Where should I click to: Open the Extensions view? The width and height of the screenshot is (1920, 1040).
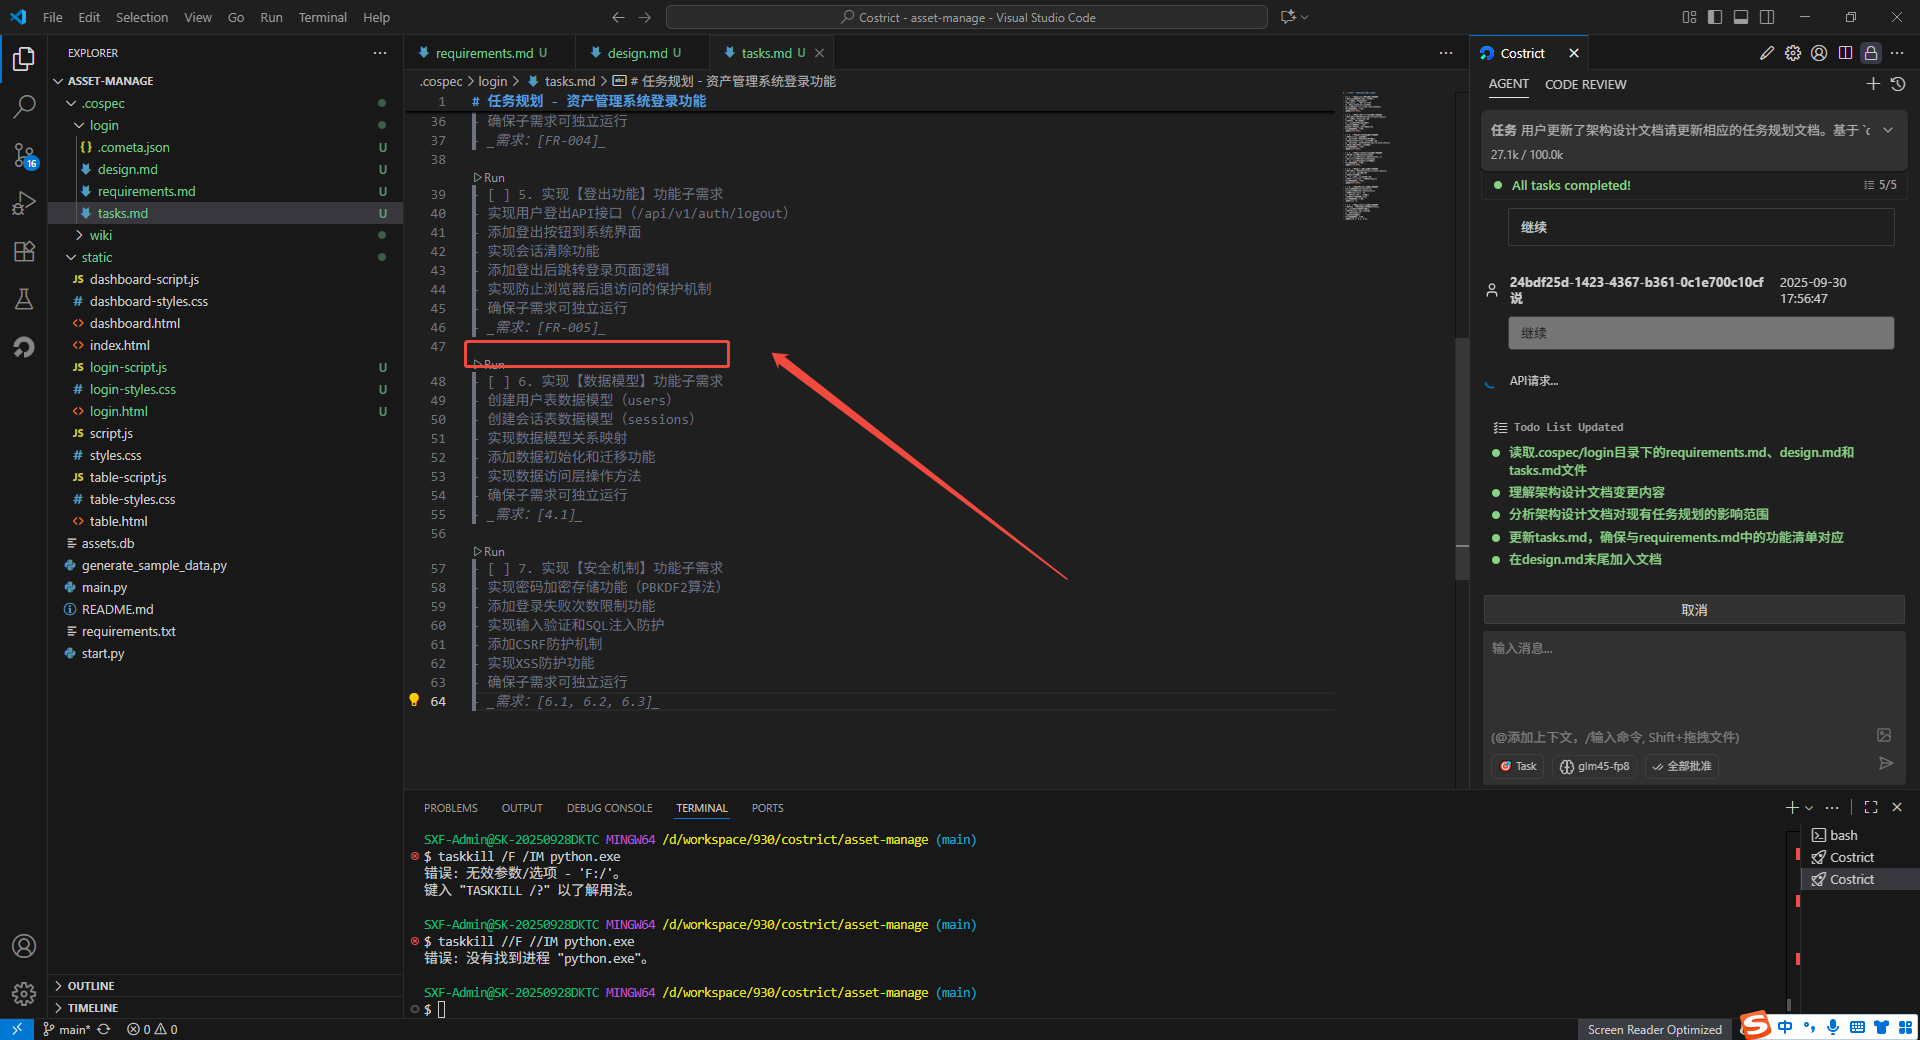24,251
